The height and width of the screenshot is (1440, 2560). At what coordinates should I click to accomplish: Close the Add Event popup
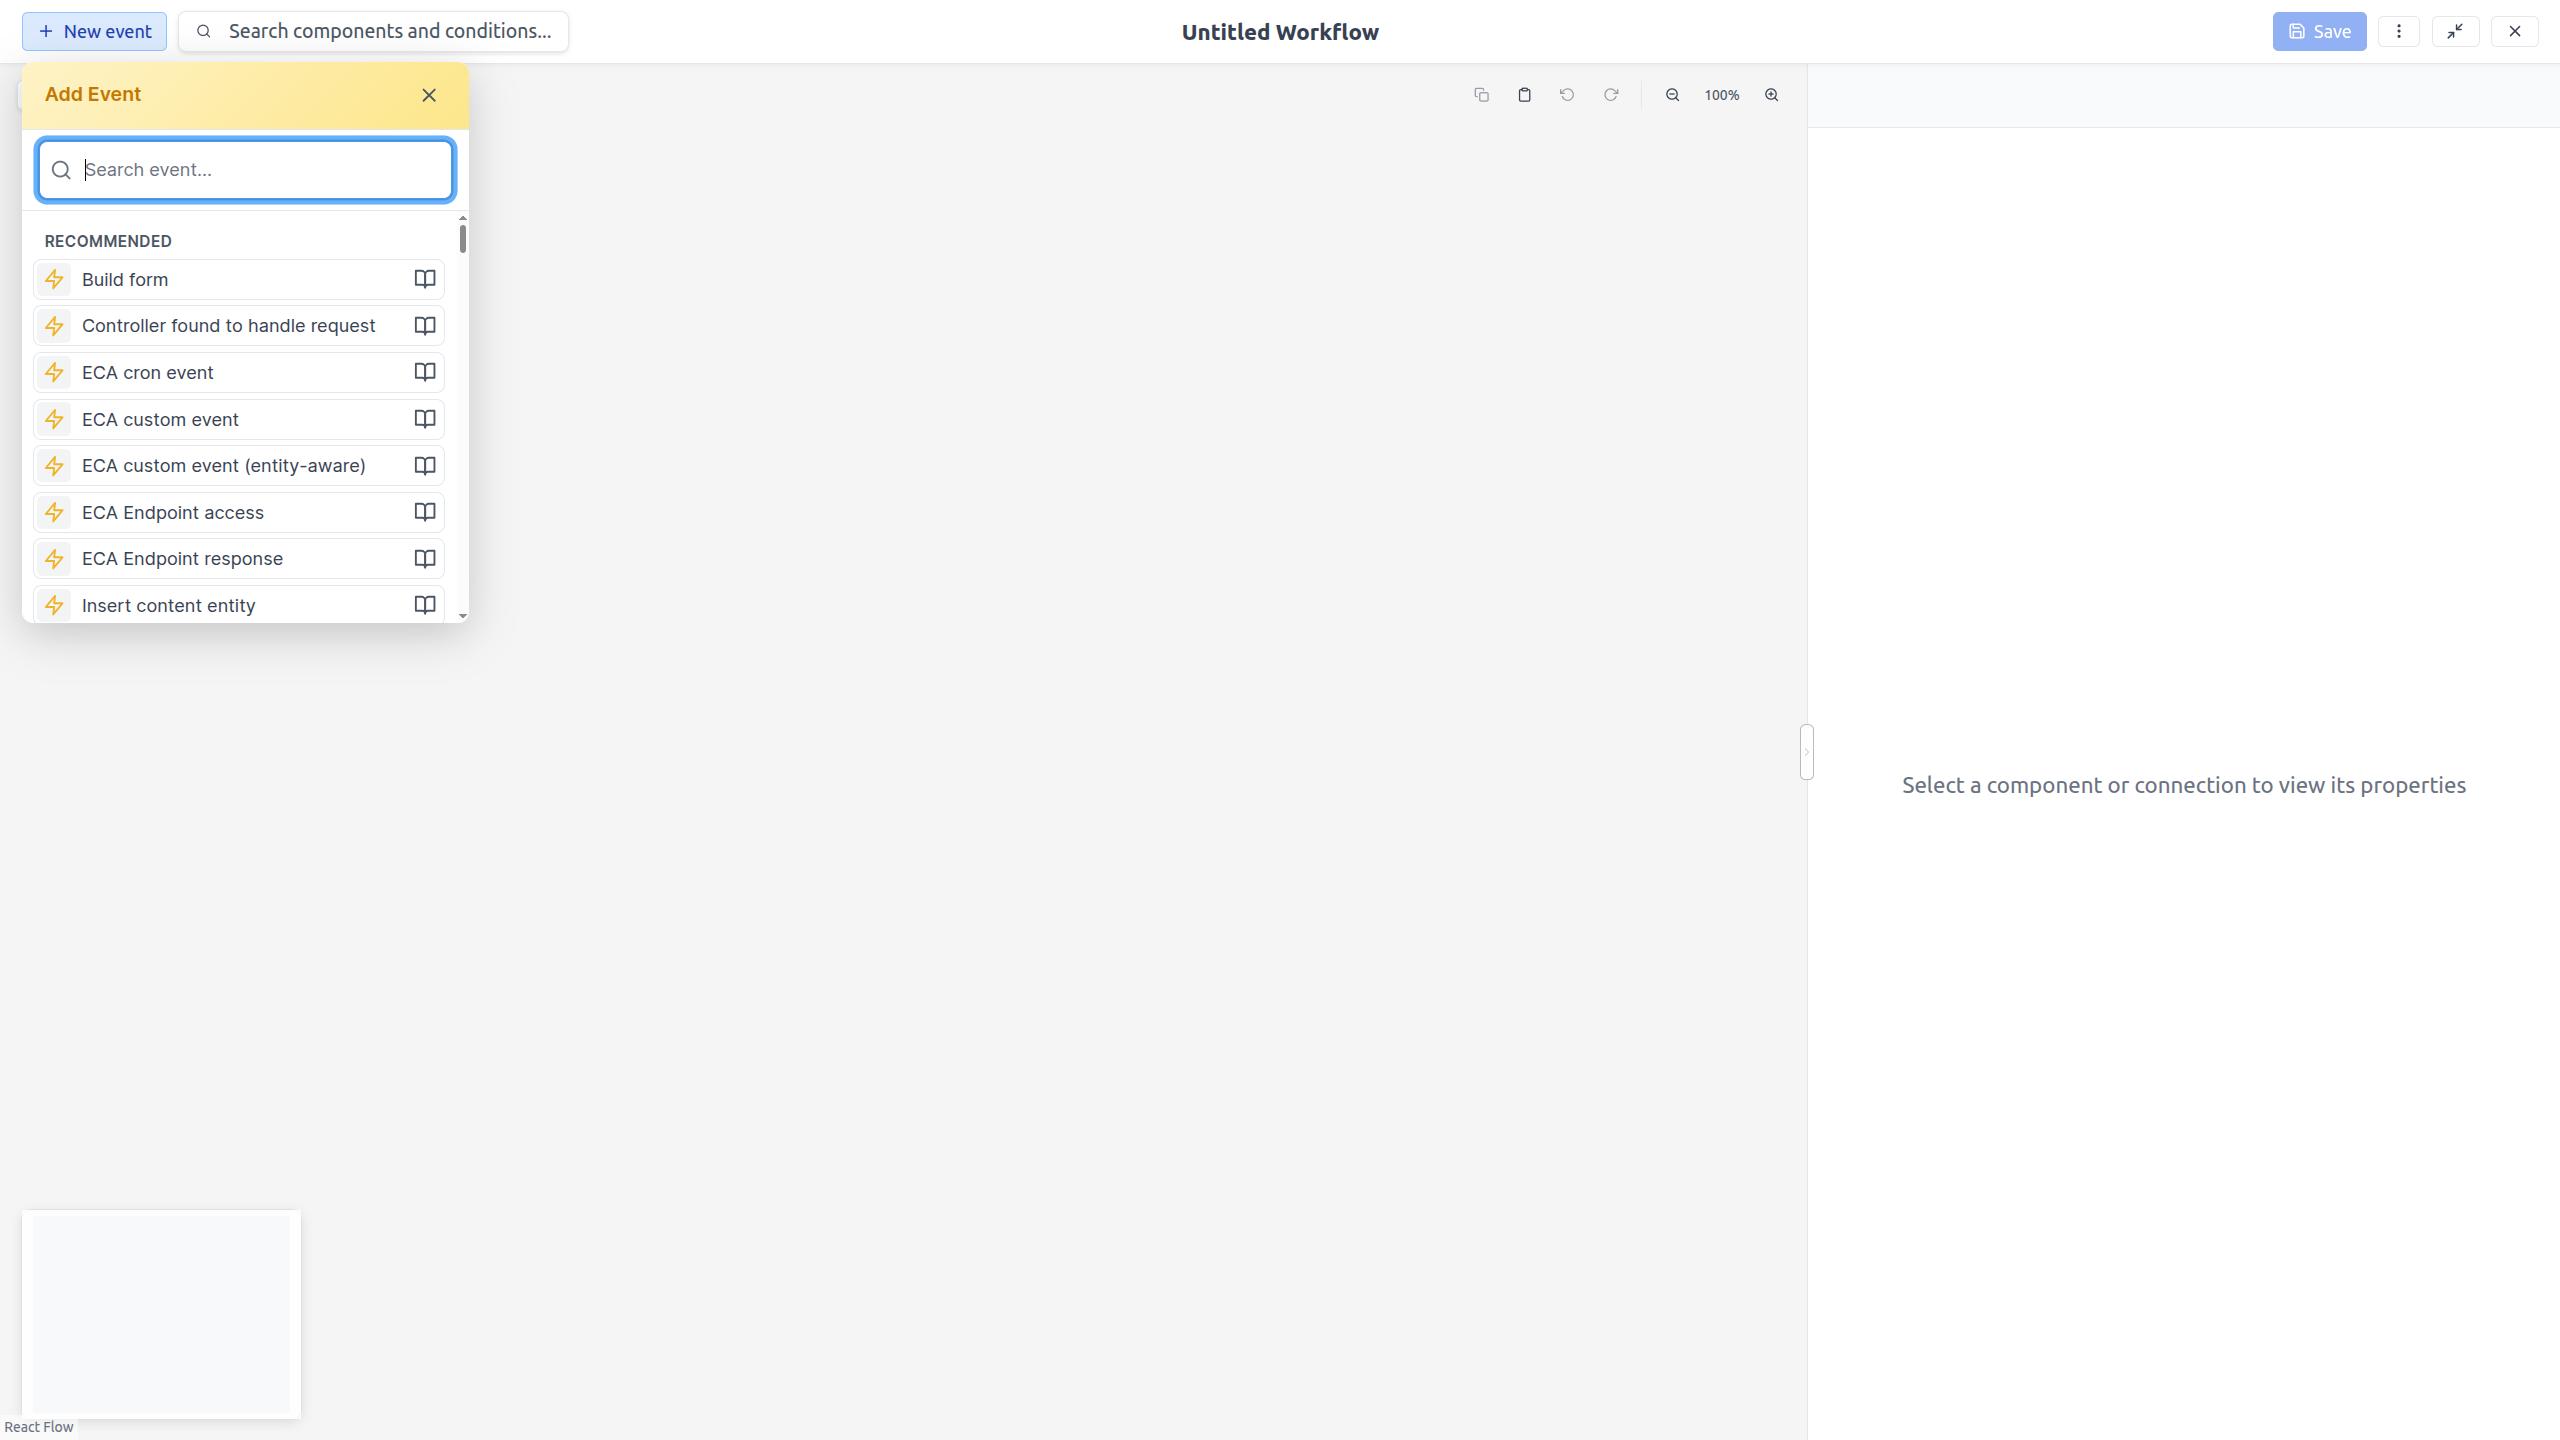(x=429, y=94)
